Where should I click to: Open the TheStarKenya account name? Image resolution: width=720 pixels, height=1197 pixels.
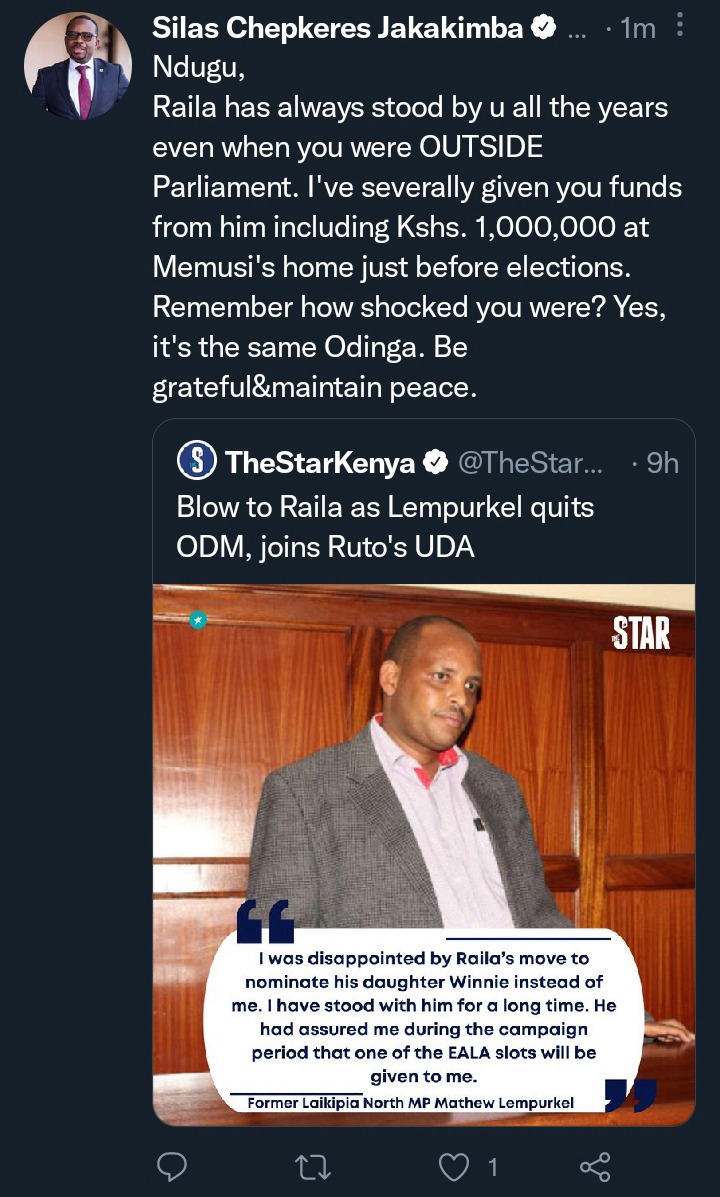pos(320,462)
